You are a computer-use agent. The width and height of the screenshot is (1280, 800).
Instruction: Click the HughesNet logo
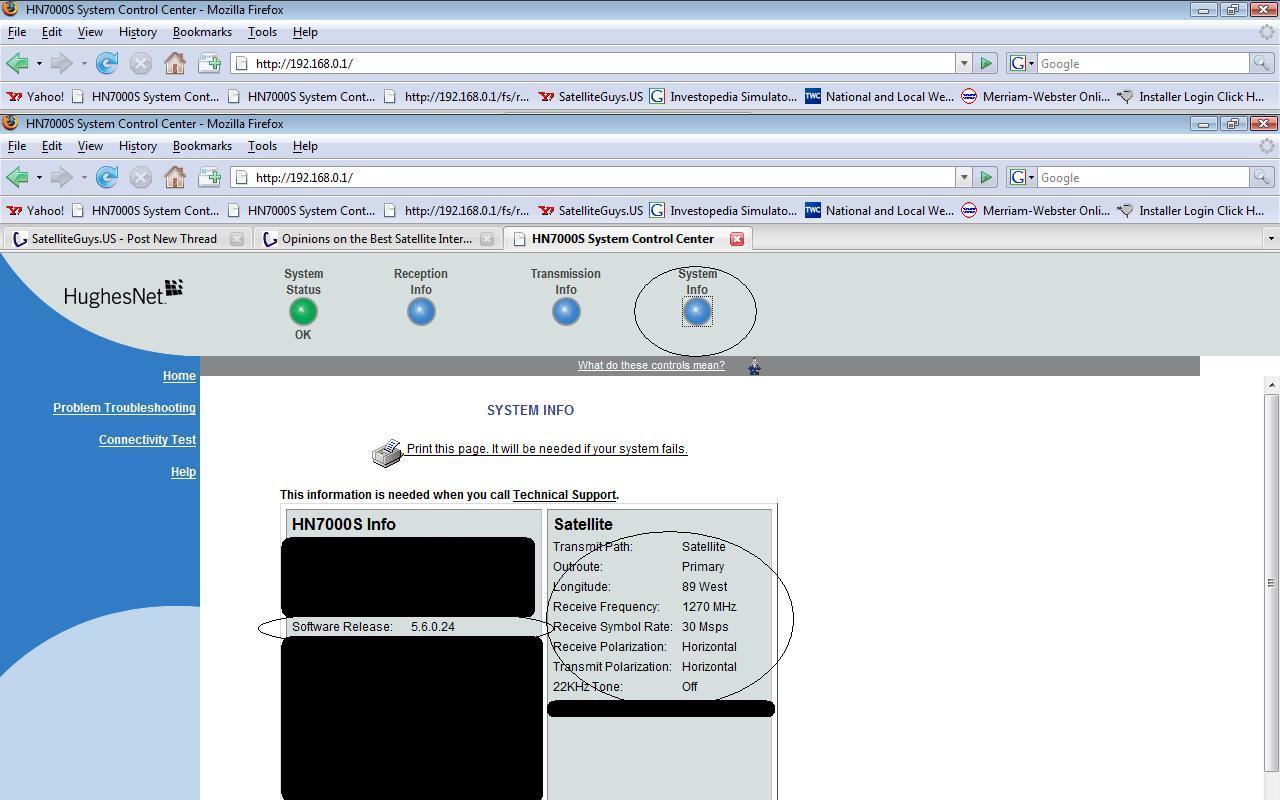123,293
